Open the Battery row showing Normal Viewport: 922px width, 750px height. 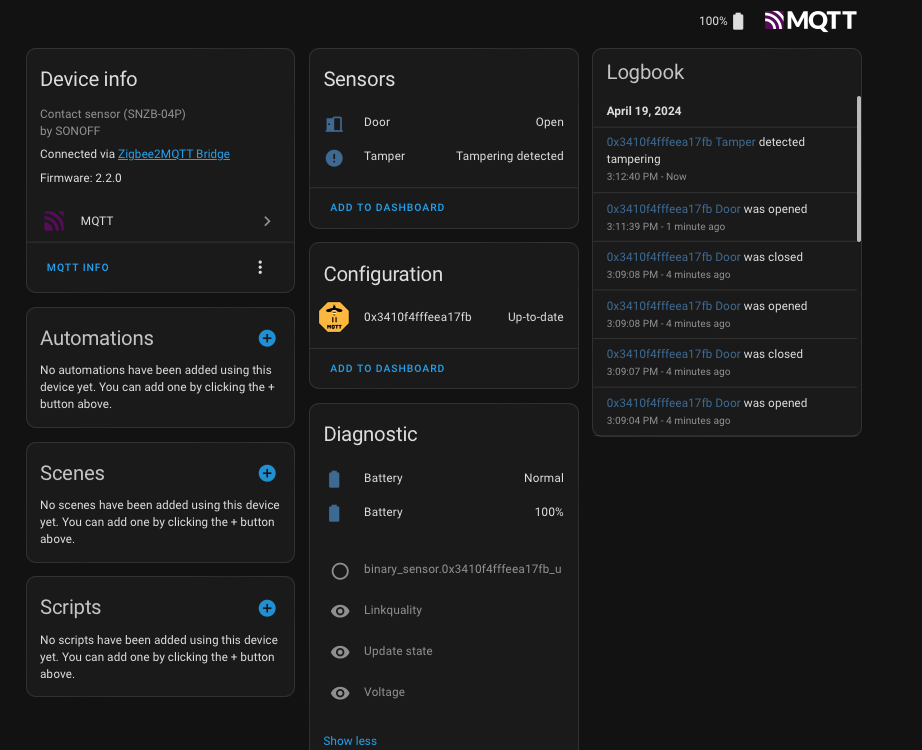click(444, 478)
